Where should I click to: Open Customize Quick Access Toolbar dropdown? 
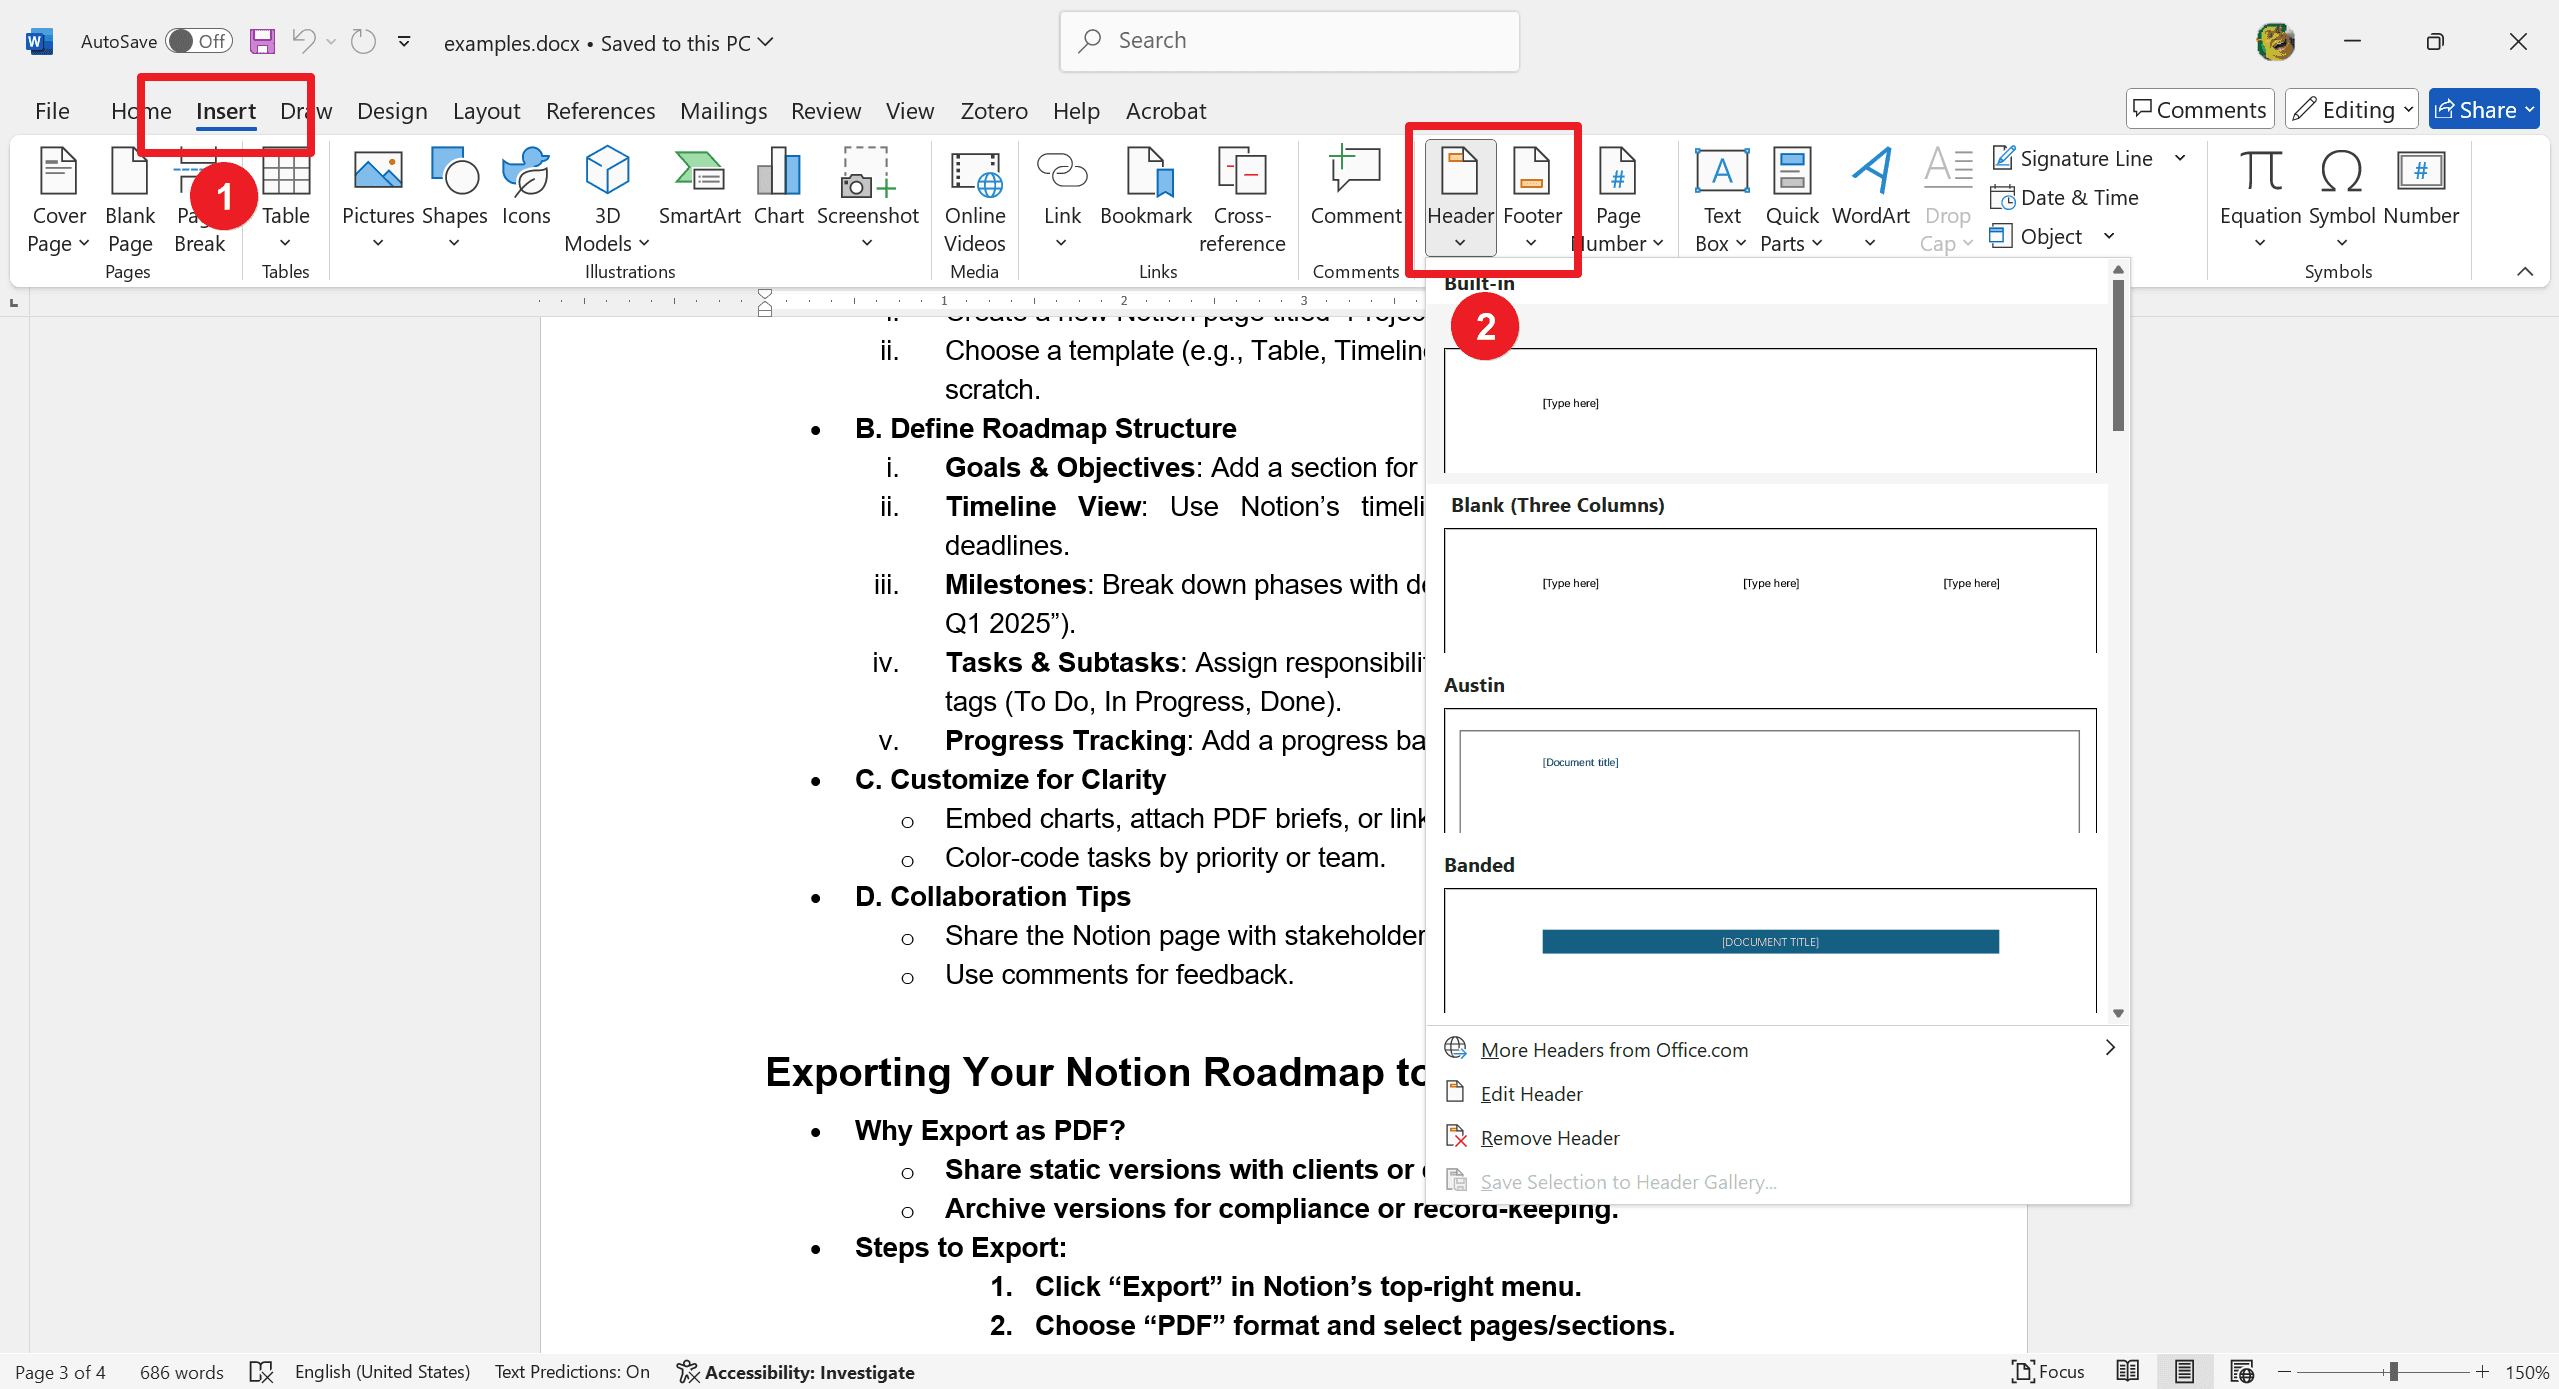click(404, 41)
